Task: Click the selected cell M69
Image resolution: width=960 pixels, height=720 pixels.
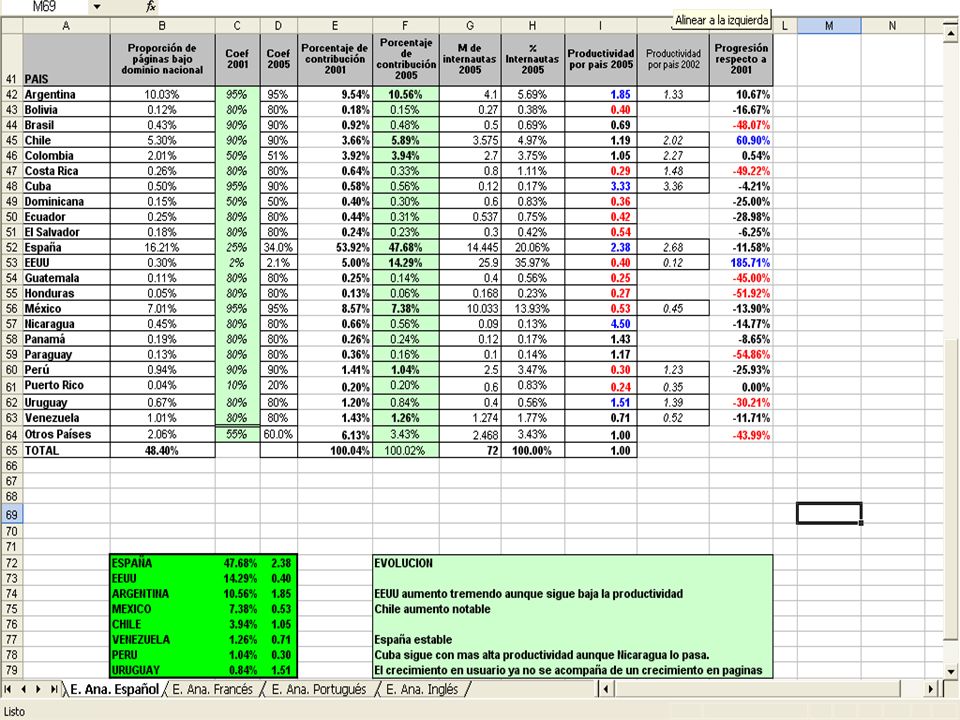Action: point(829,514)
